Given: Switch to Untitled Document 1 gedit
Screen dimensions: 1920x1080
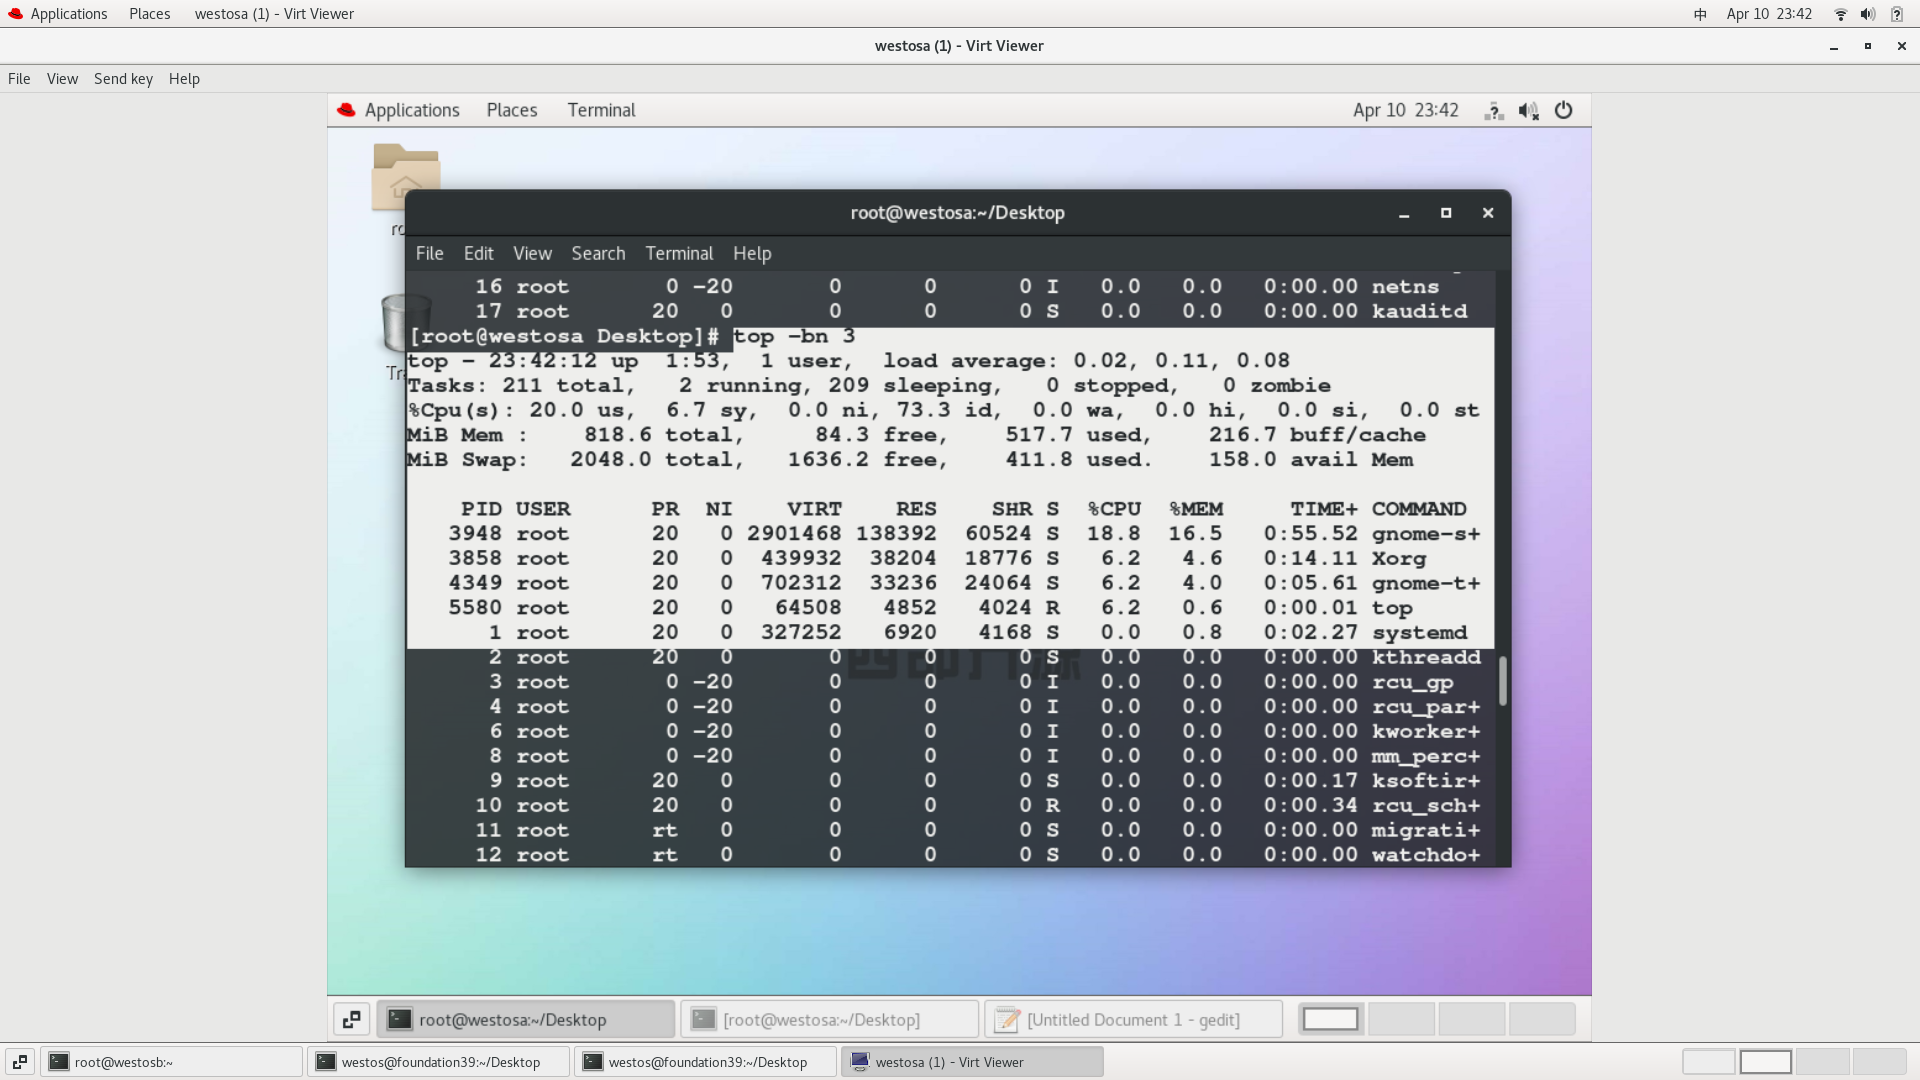Looking at the screenshot, I should pyautogui.click(x=1133, y=1019).
